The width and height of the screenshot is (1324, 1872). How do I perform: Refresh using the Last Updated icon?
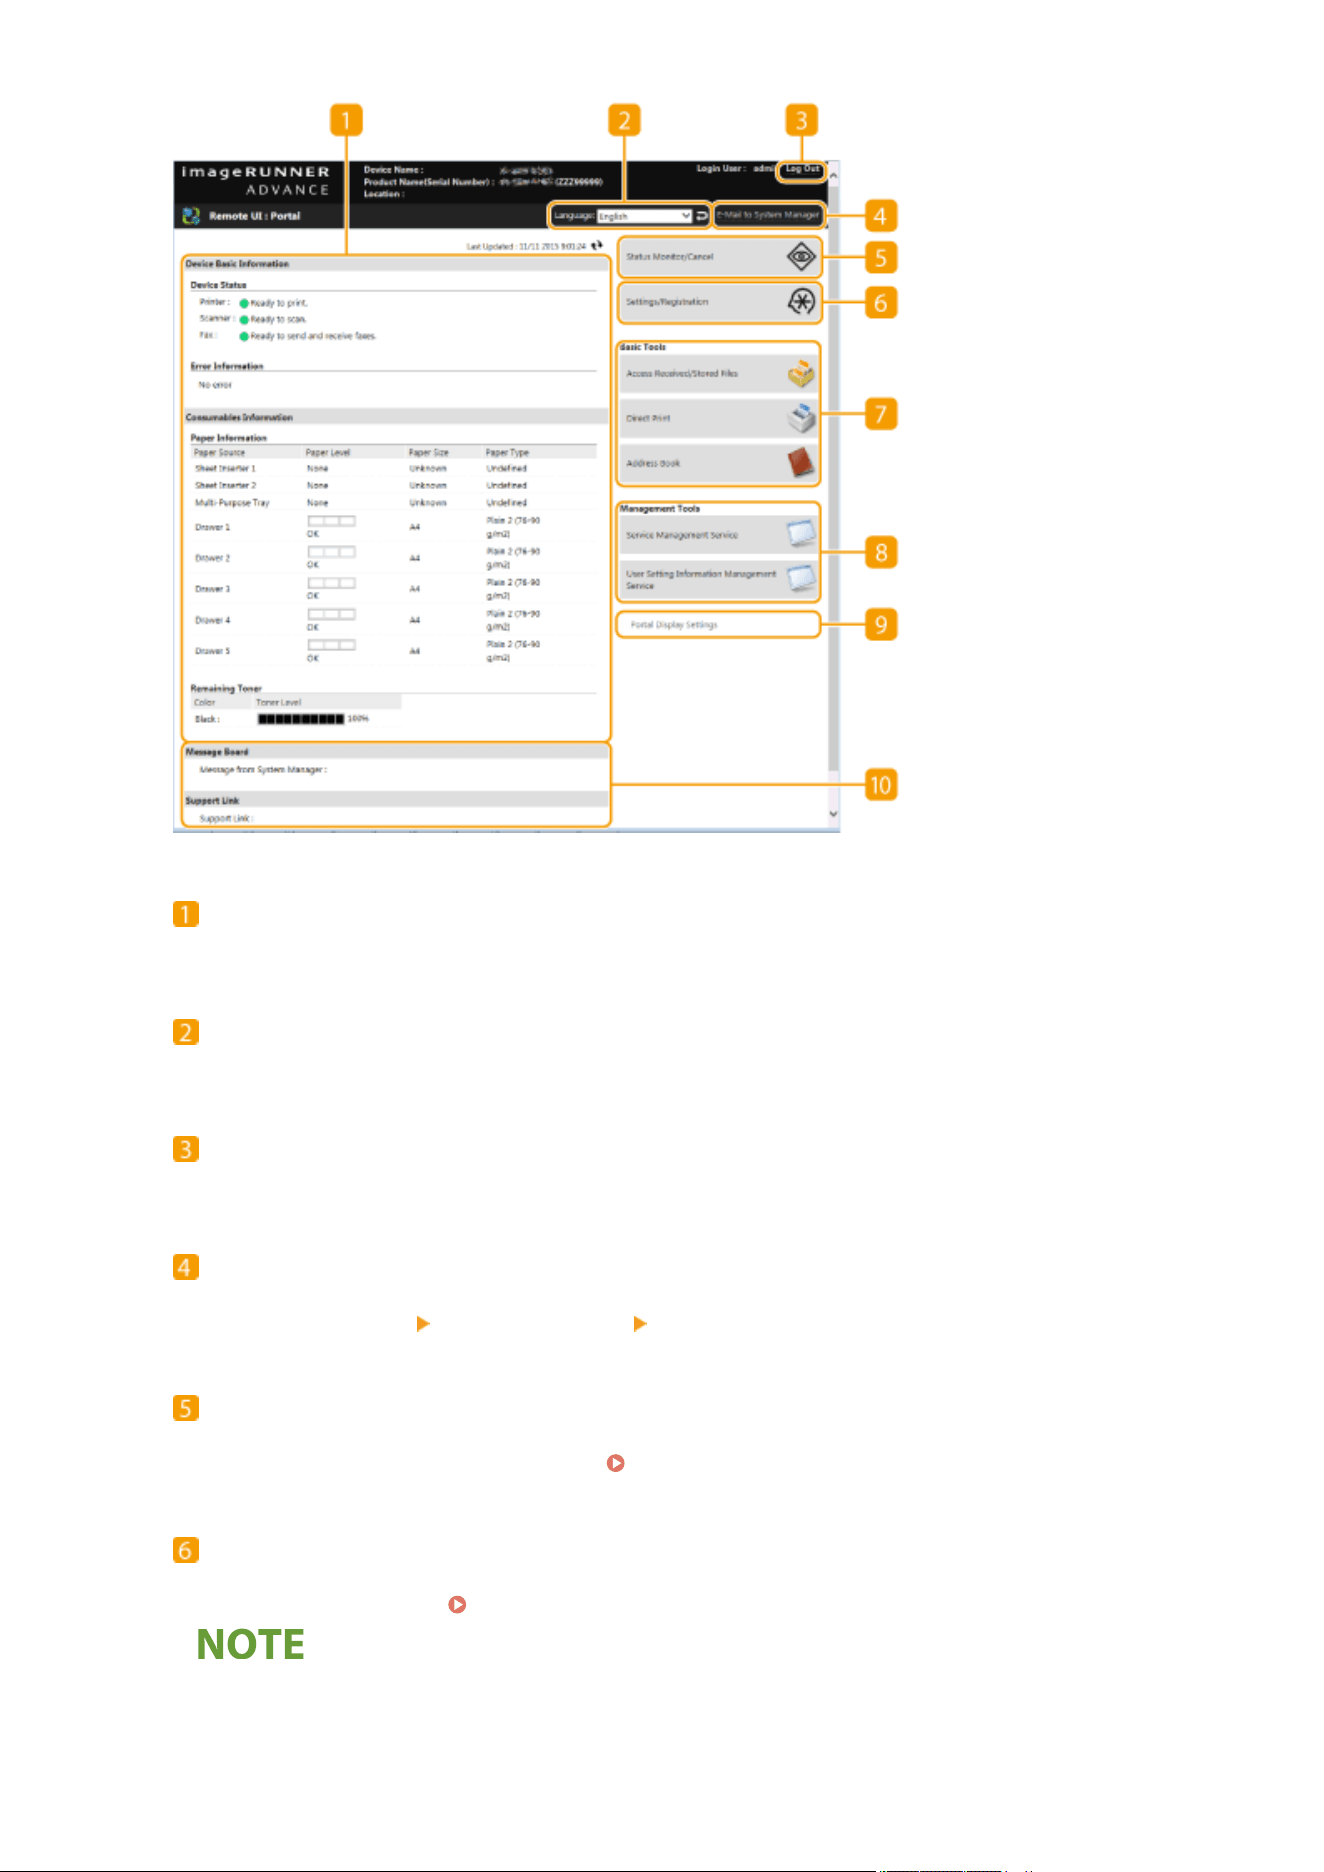click(597, 245)
